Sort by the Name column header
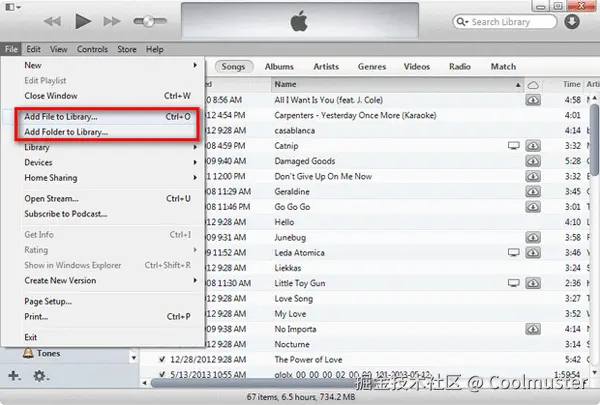 pos(397,84)
